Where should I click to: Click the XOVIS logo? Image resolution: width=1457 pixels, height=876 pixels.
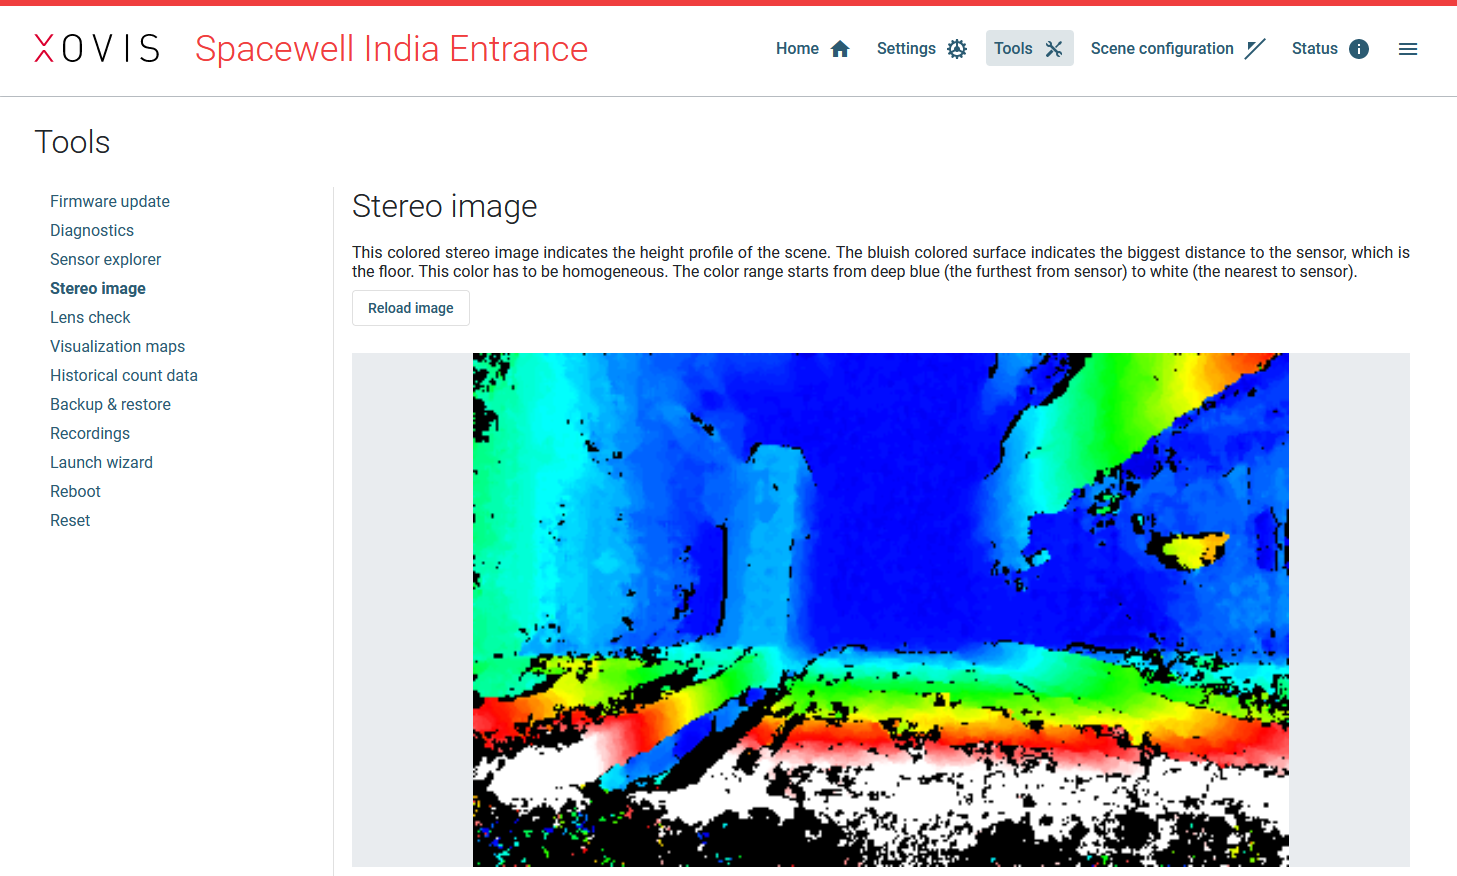tap(97, 48)
